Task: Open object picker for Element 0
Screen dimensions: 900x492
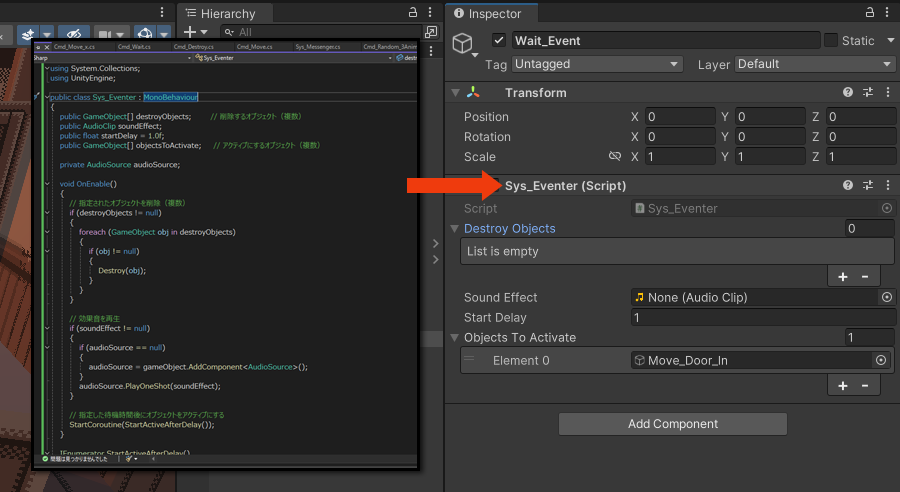Action: coord(881,361)
